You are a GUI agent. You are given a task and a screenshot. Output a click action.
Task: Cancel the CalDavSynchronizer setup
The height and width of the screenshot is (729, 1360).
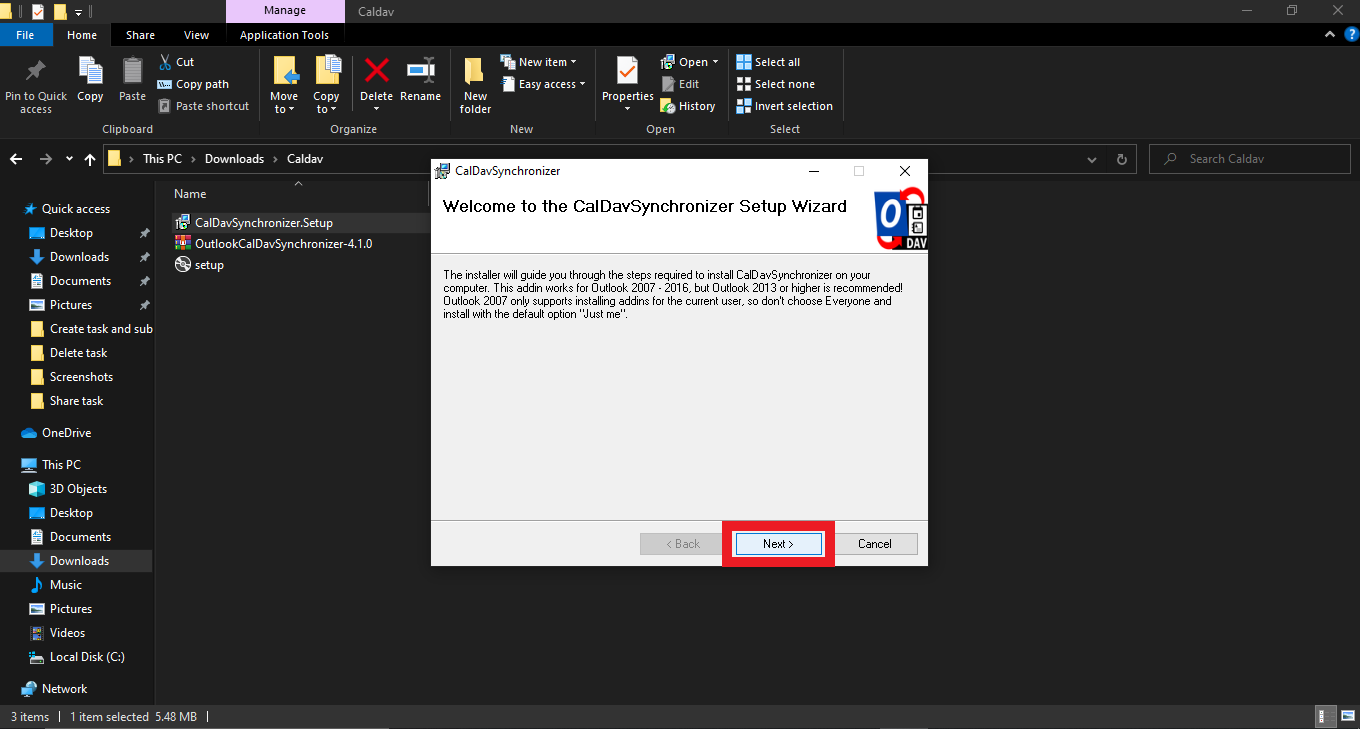(874, 544)
